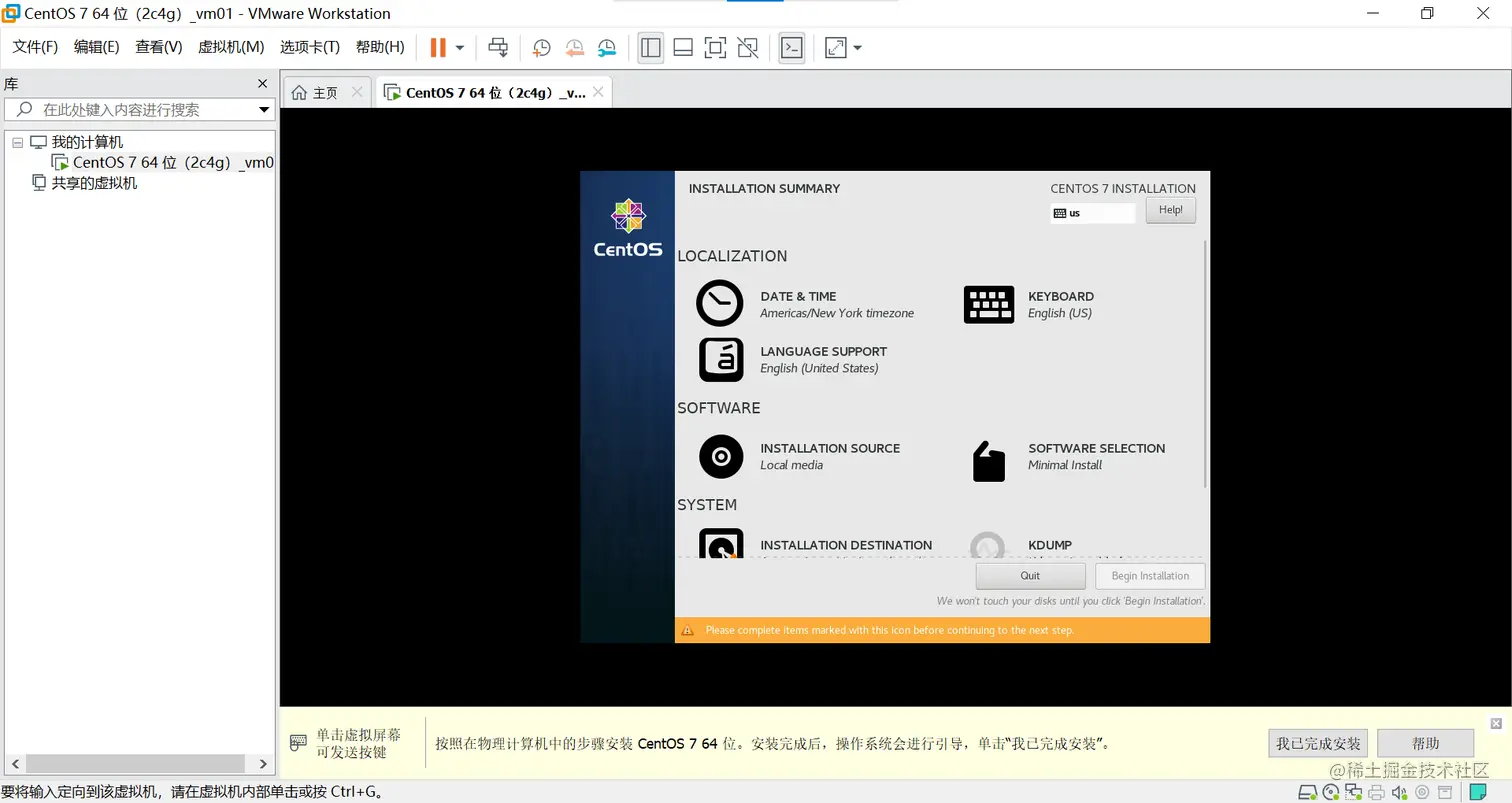Take a snapshot of this virtual machine

tap(541, 47)
